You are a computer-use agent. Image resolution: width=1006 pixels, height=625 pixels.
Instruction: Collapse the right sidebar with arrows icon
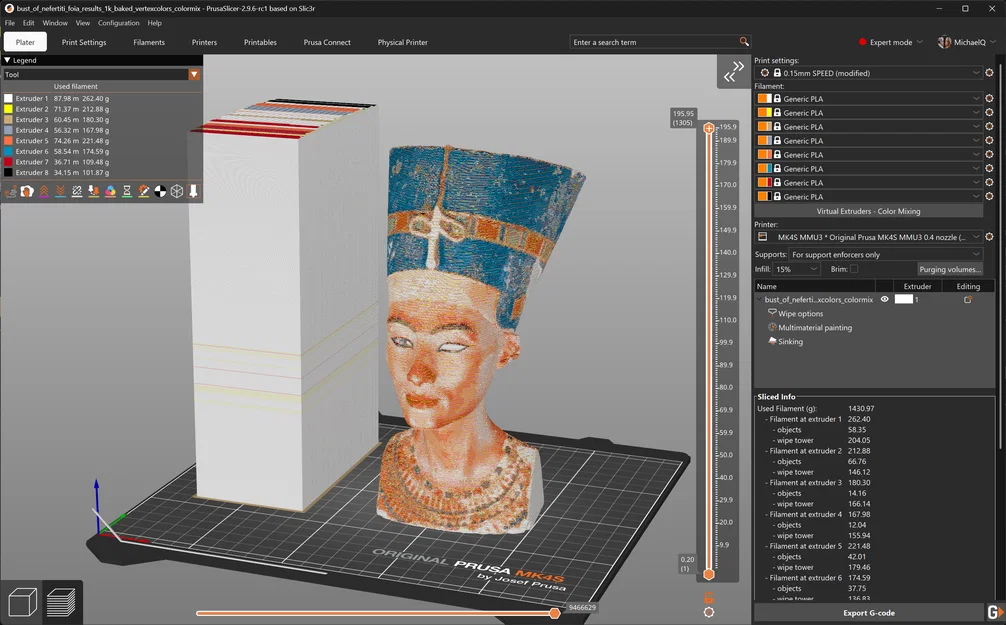click(x=734, y=71)
